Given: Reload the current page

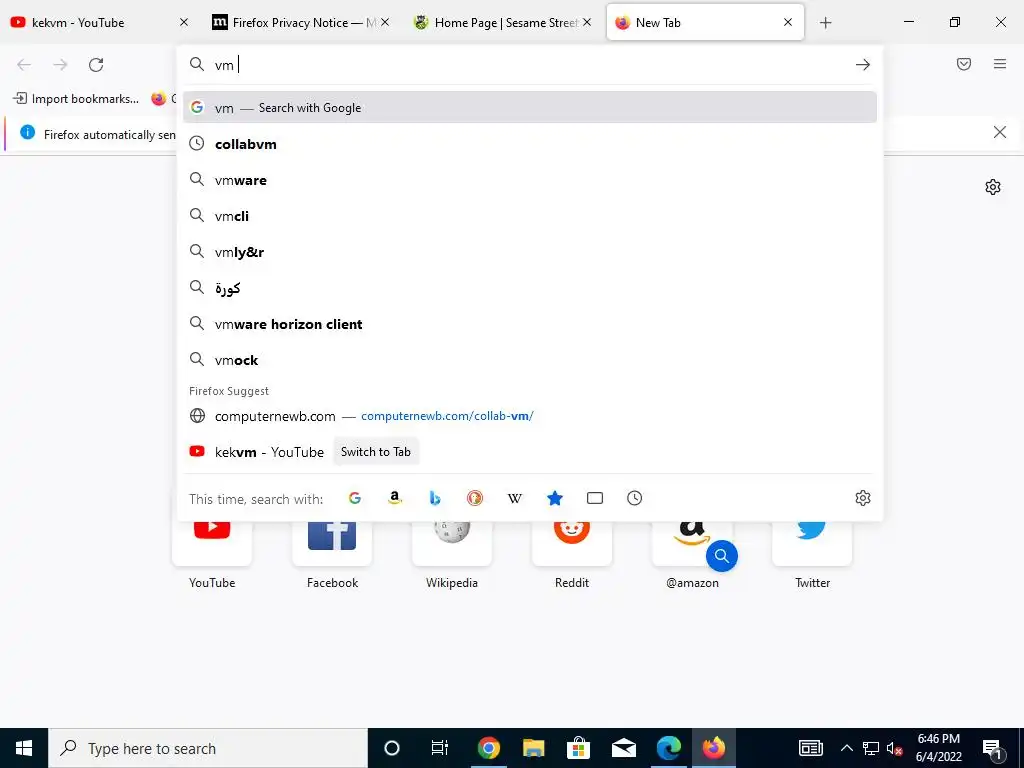Looking at the screenshot, I should coord(96,65).
